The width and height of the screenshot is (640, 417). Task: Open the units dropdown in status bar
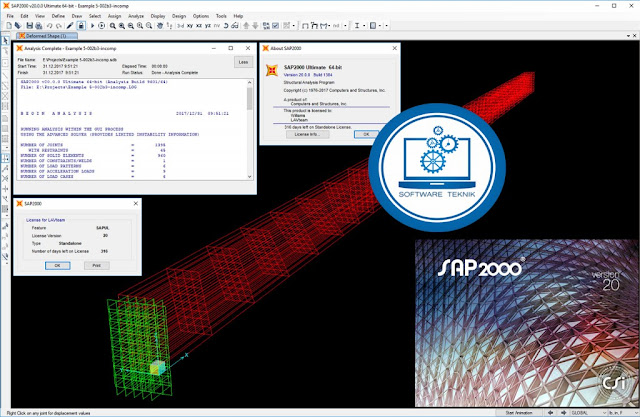[x=623, y=413]
